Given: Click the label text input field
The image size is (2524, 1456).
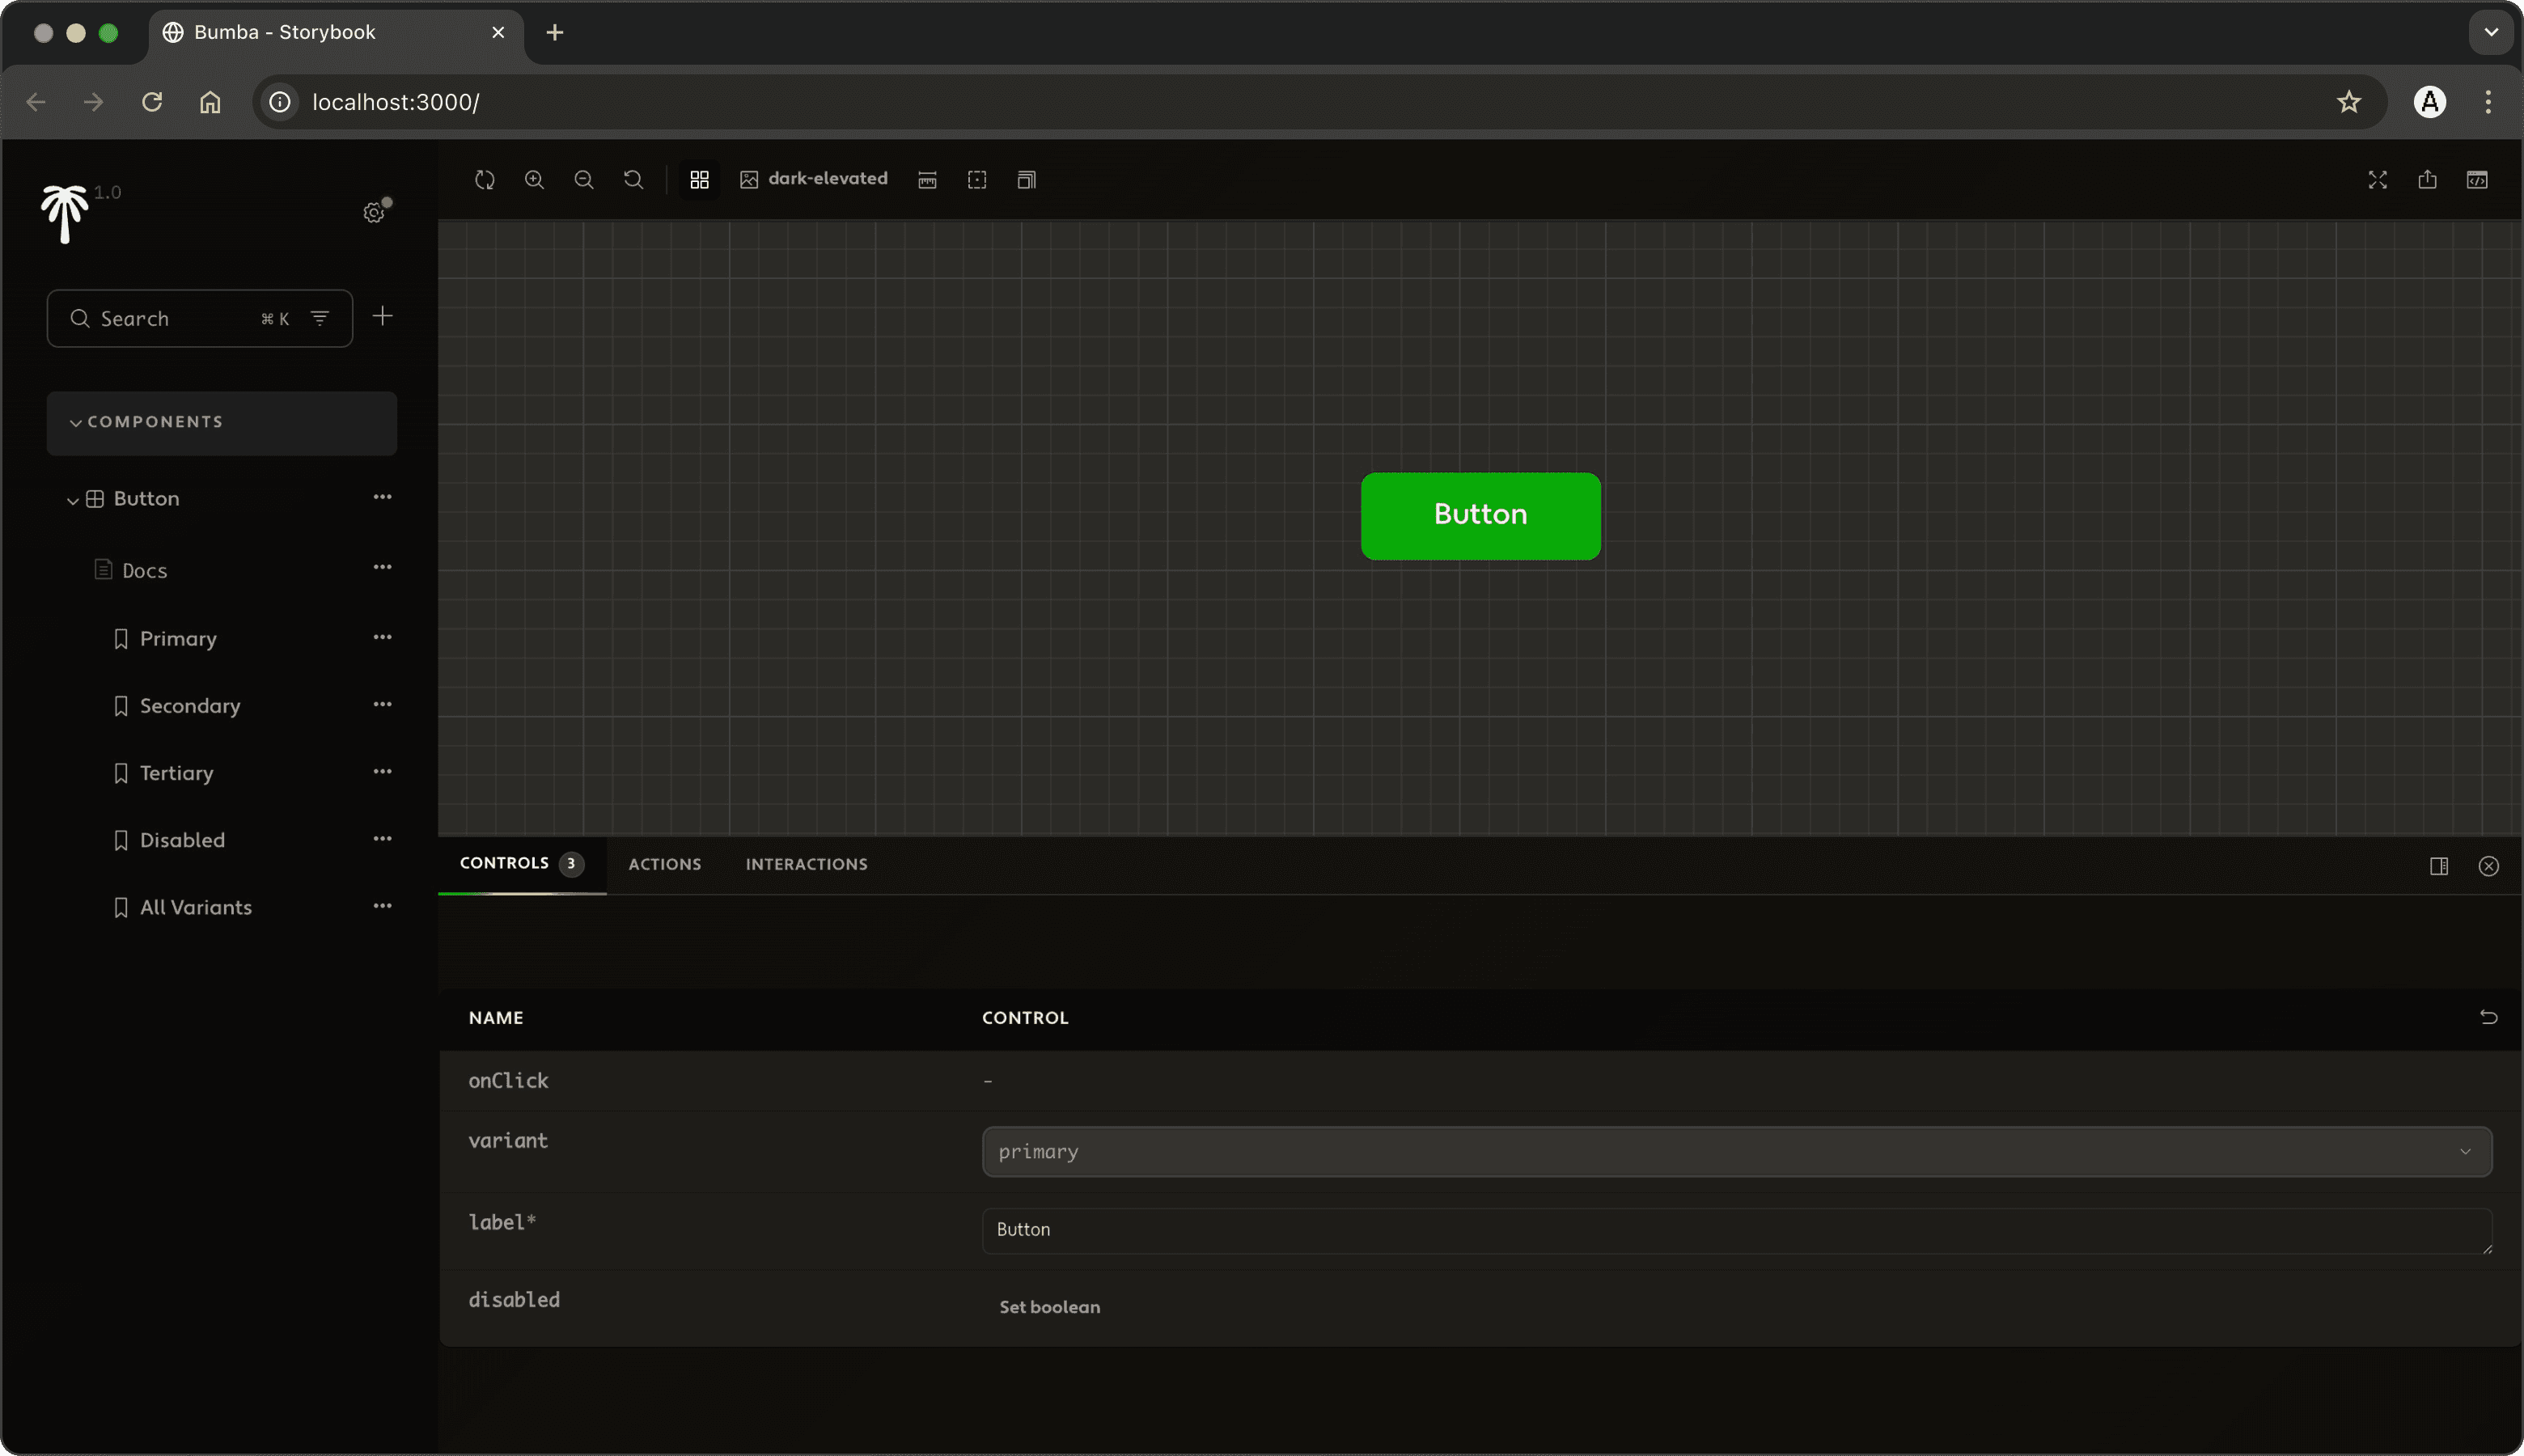Looking at the screenshot, I should 1736,1230.
